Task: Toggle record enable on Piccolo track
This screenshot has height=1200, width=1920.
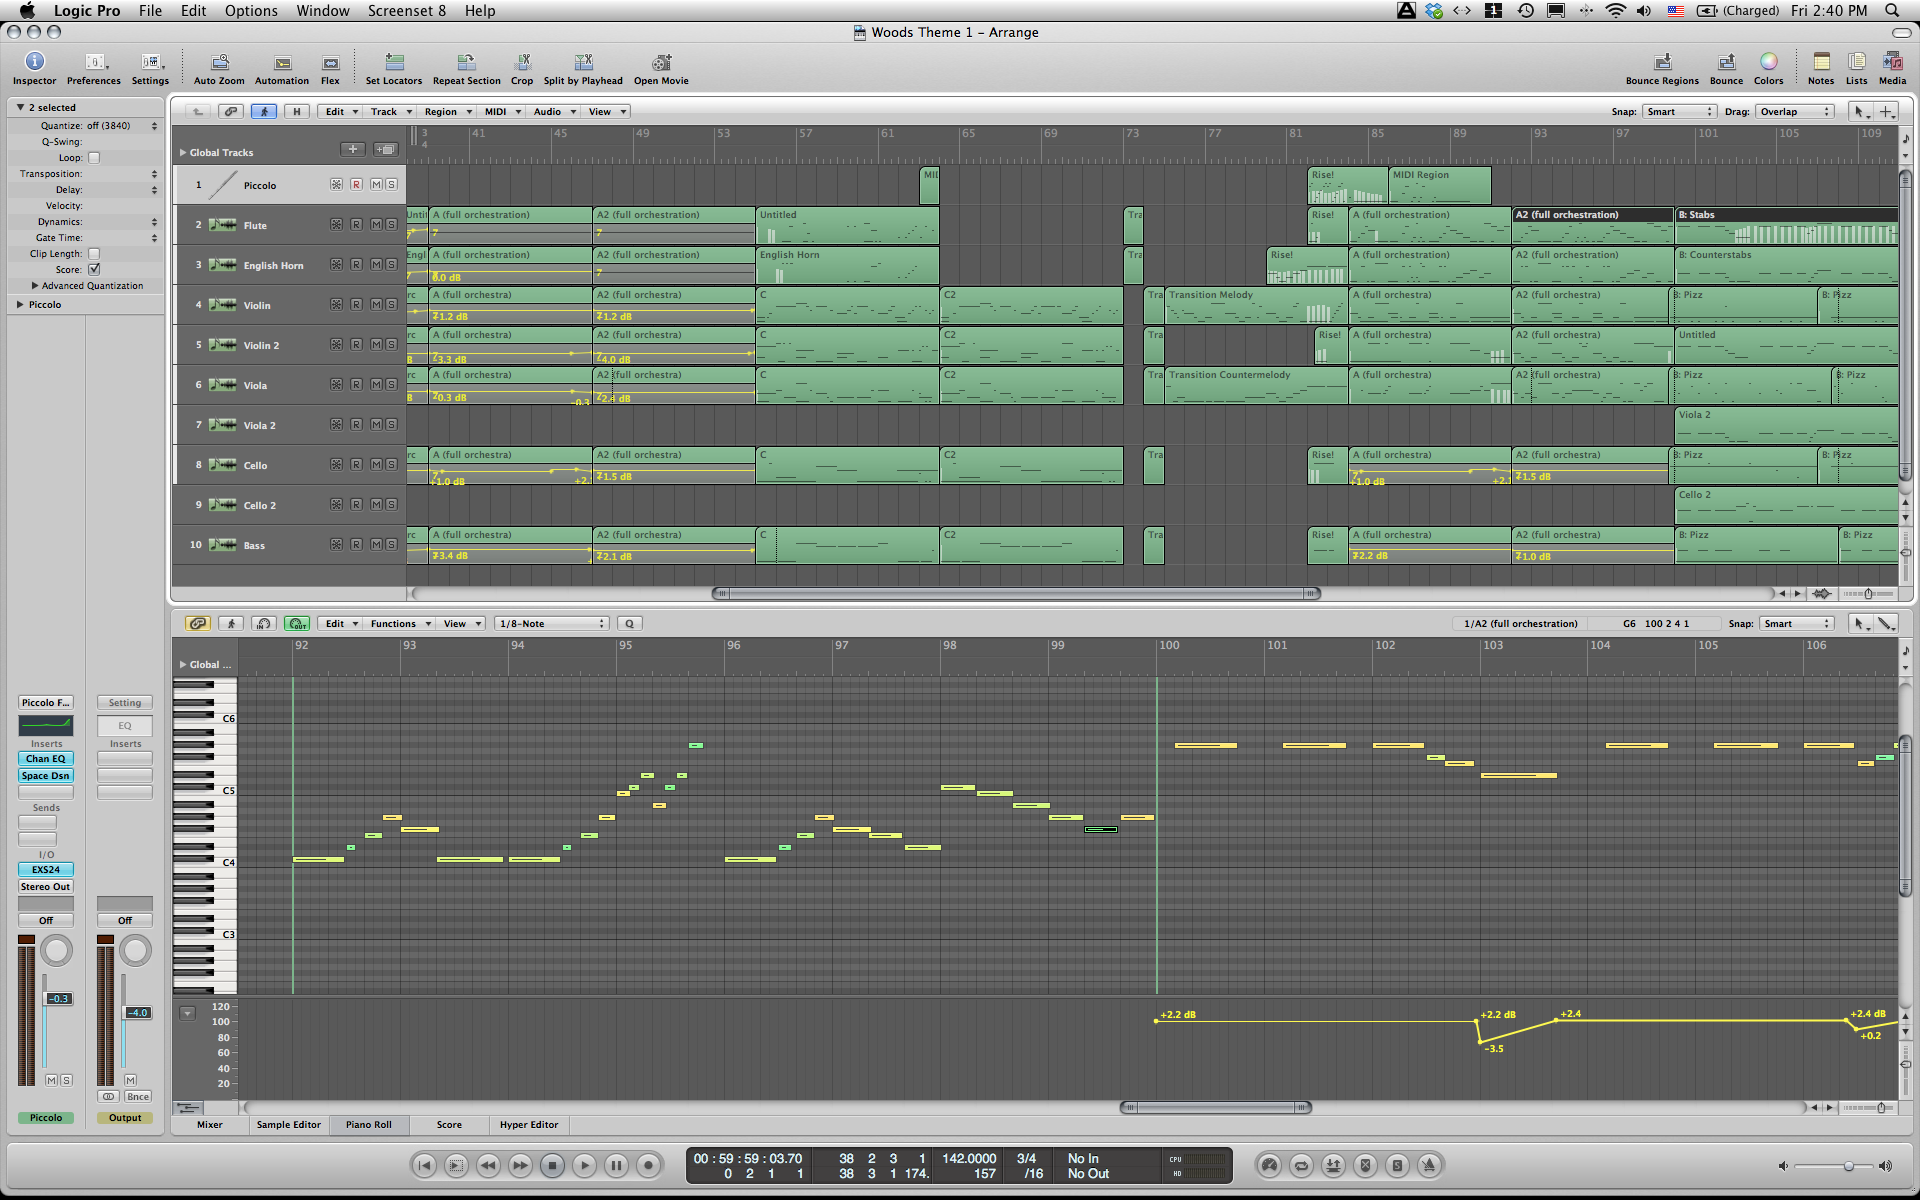Action: coord(356,185)
